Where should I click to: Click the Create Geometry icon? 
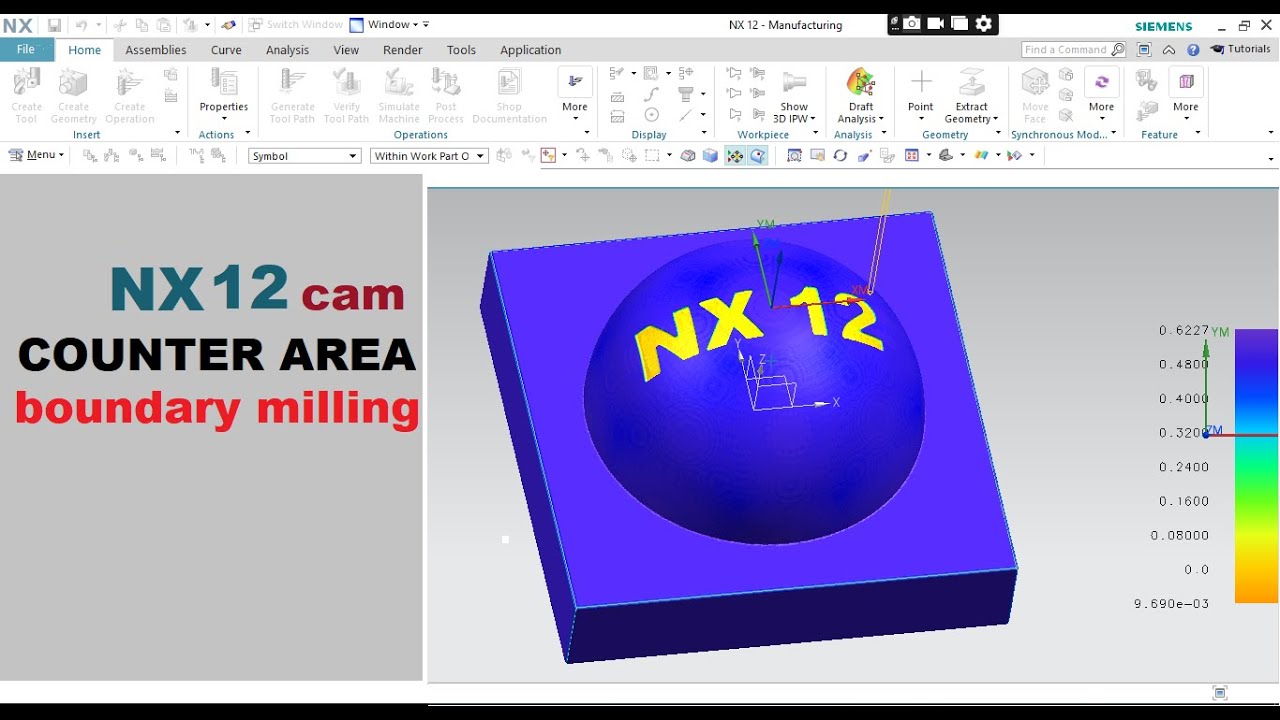(x=73, y=82)
